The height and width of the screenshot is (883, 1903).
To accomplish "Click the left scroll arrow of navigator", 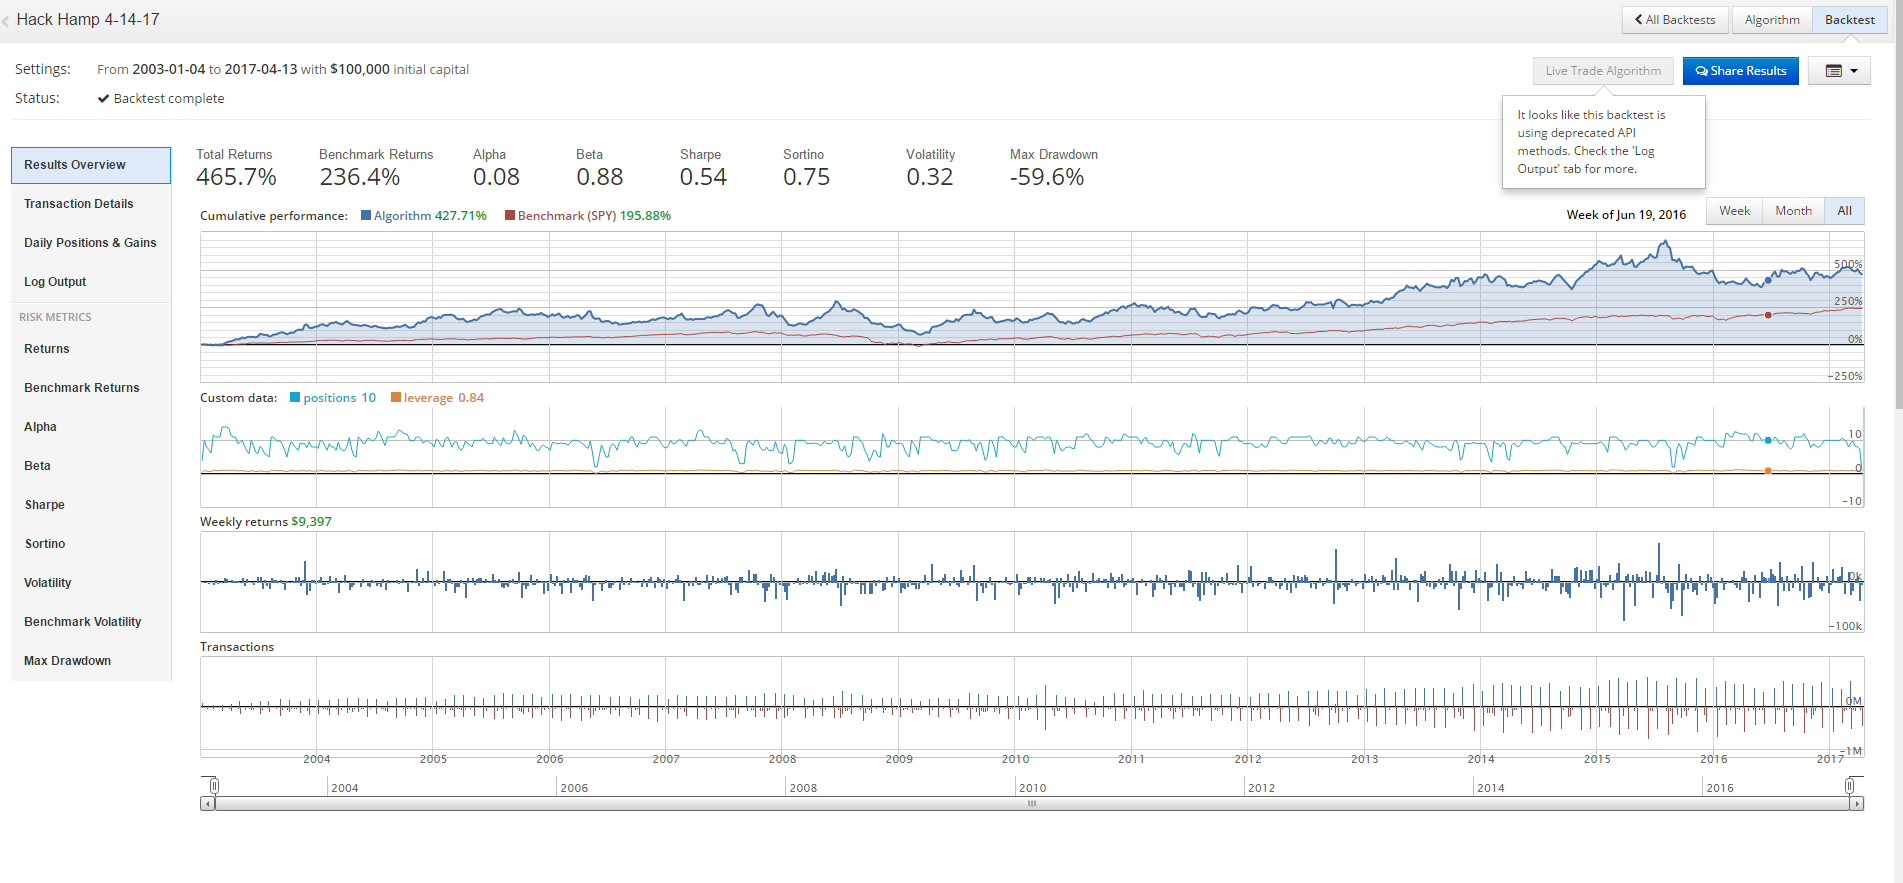I will [x=207, y=804].
